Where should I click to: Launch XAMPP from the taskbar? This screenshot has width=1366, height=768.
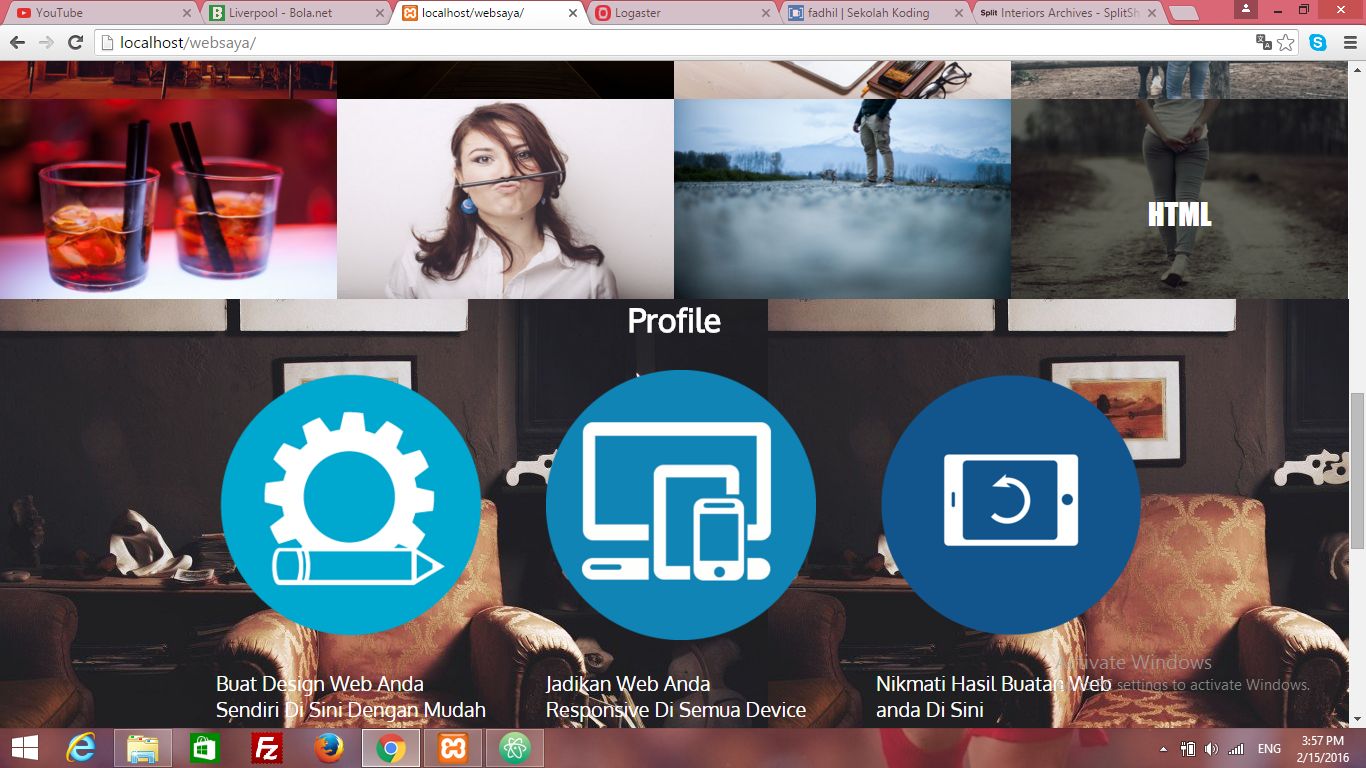point(453,748)
